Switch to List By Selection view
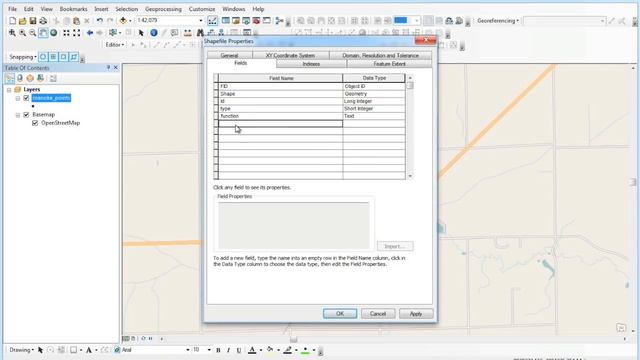This screenshot has height=360, width=640. pyautogui.click(x=40, y=78)
